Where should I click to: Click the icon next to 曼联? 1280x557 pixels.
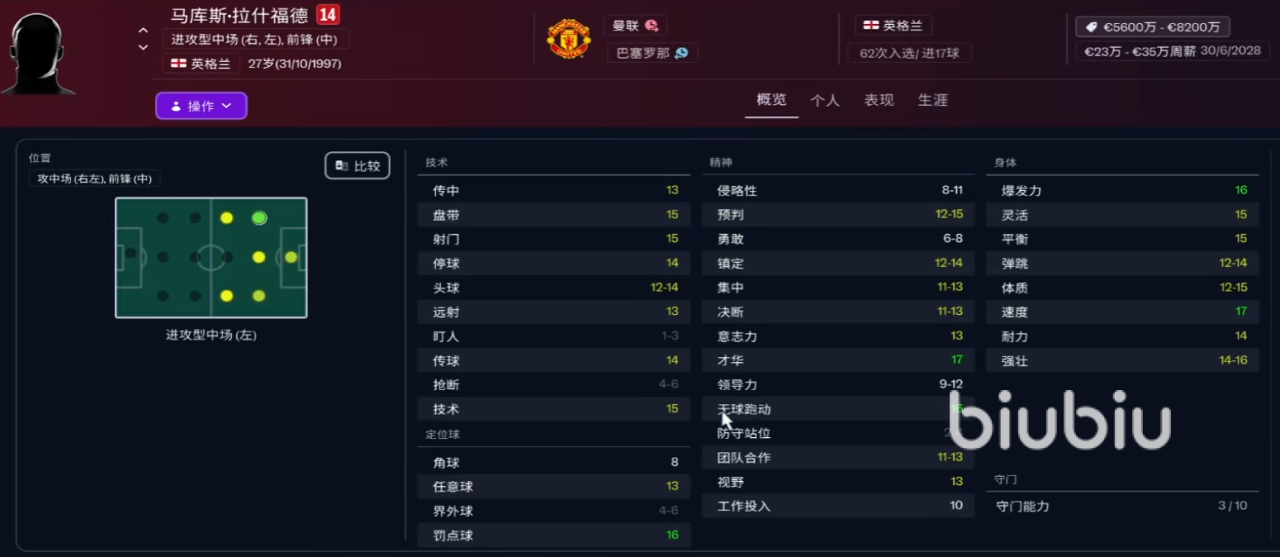coord(651,26)
